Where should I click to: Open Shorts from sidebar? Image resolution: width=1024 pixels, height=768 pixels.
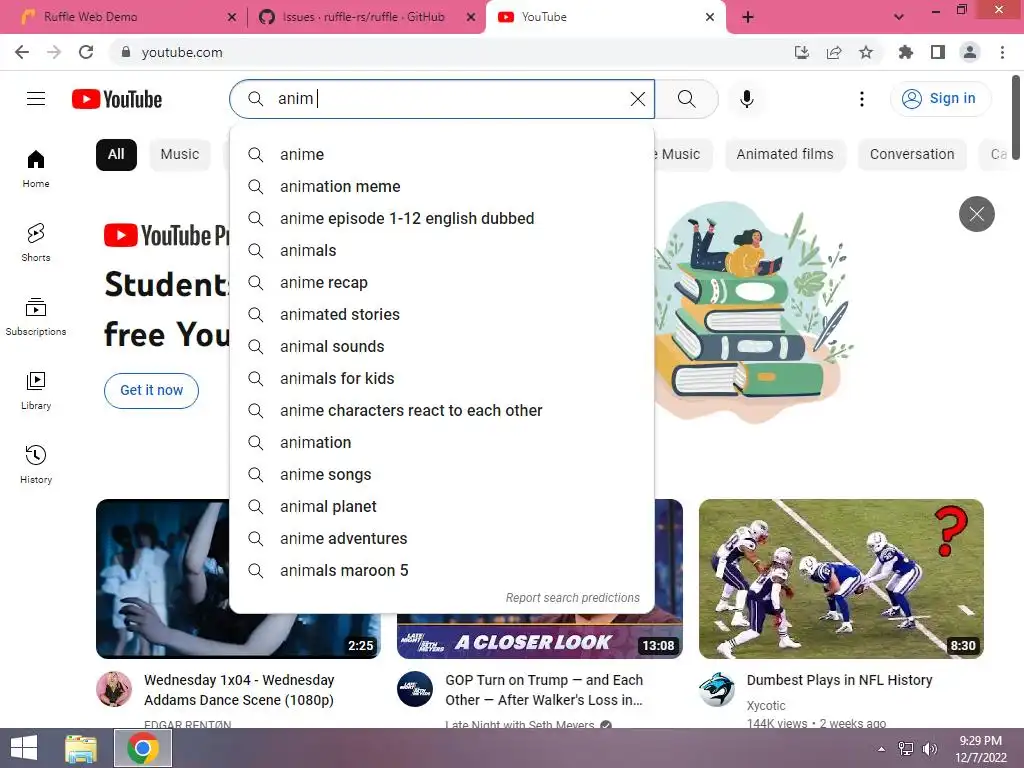36,242
